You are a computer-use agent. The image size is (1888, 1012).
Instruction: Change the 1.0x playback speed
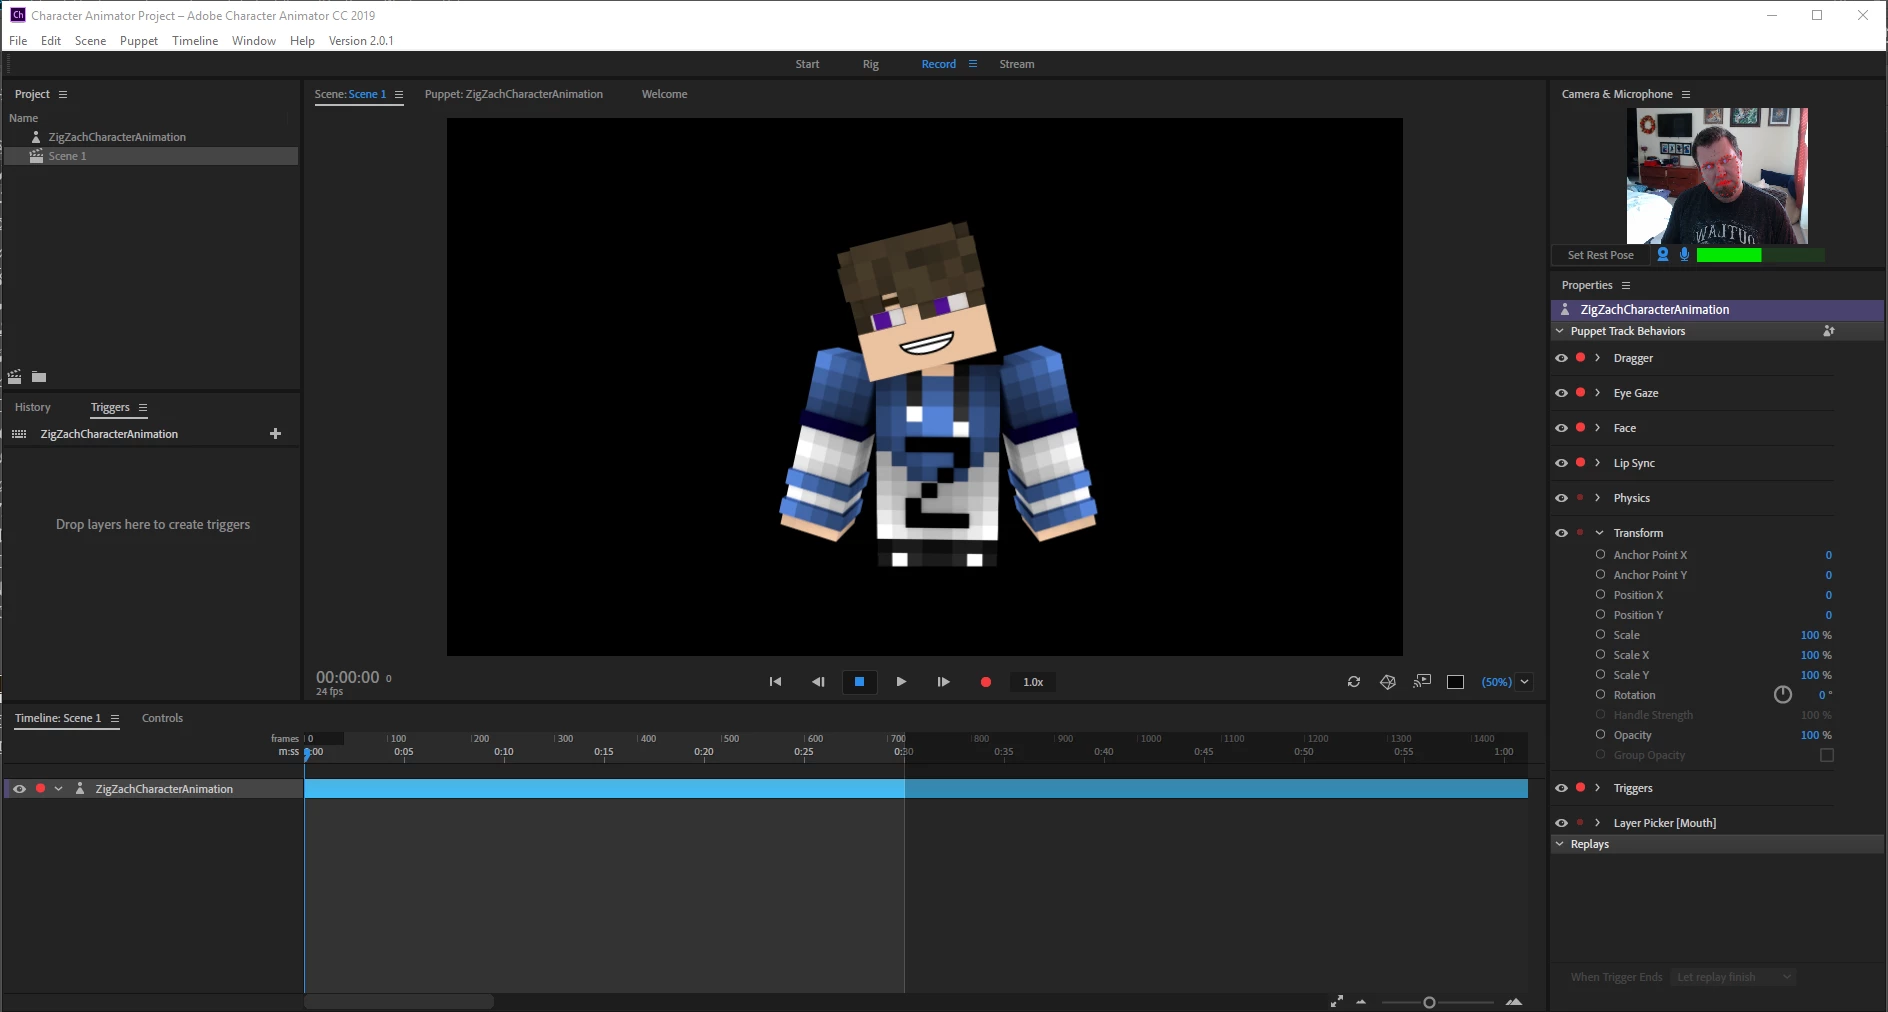click(x=1033, y=682)
